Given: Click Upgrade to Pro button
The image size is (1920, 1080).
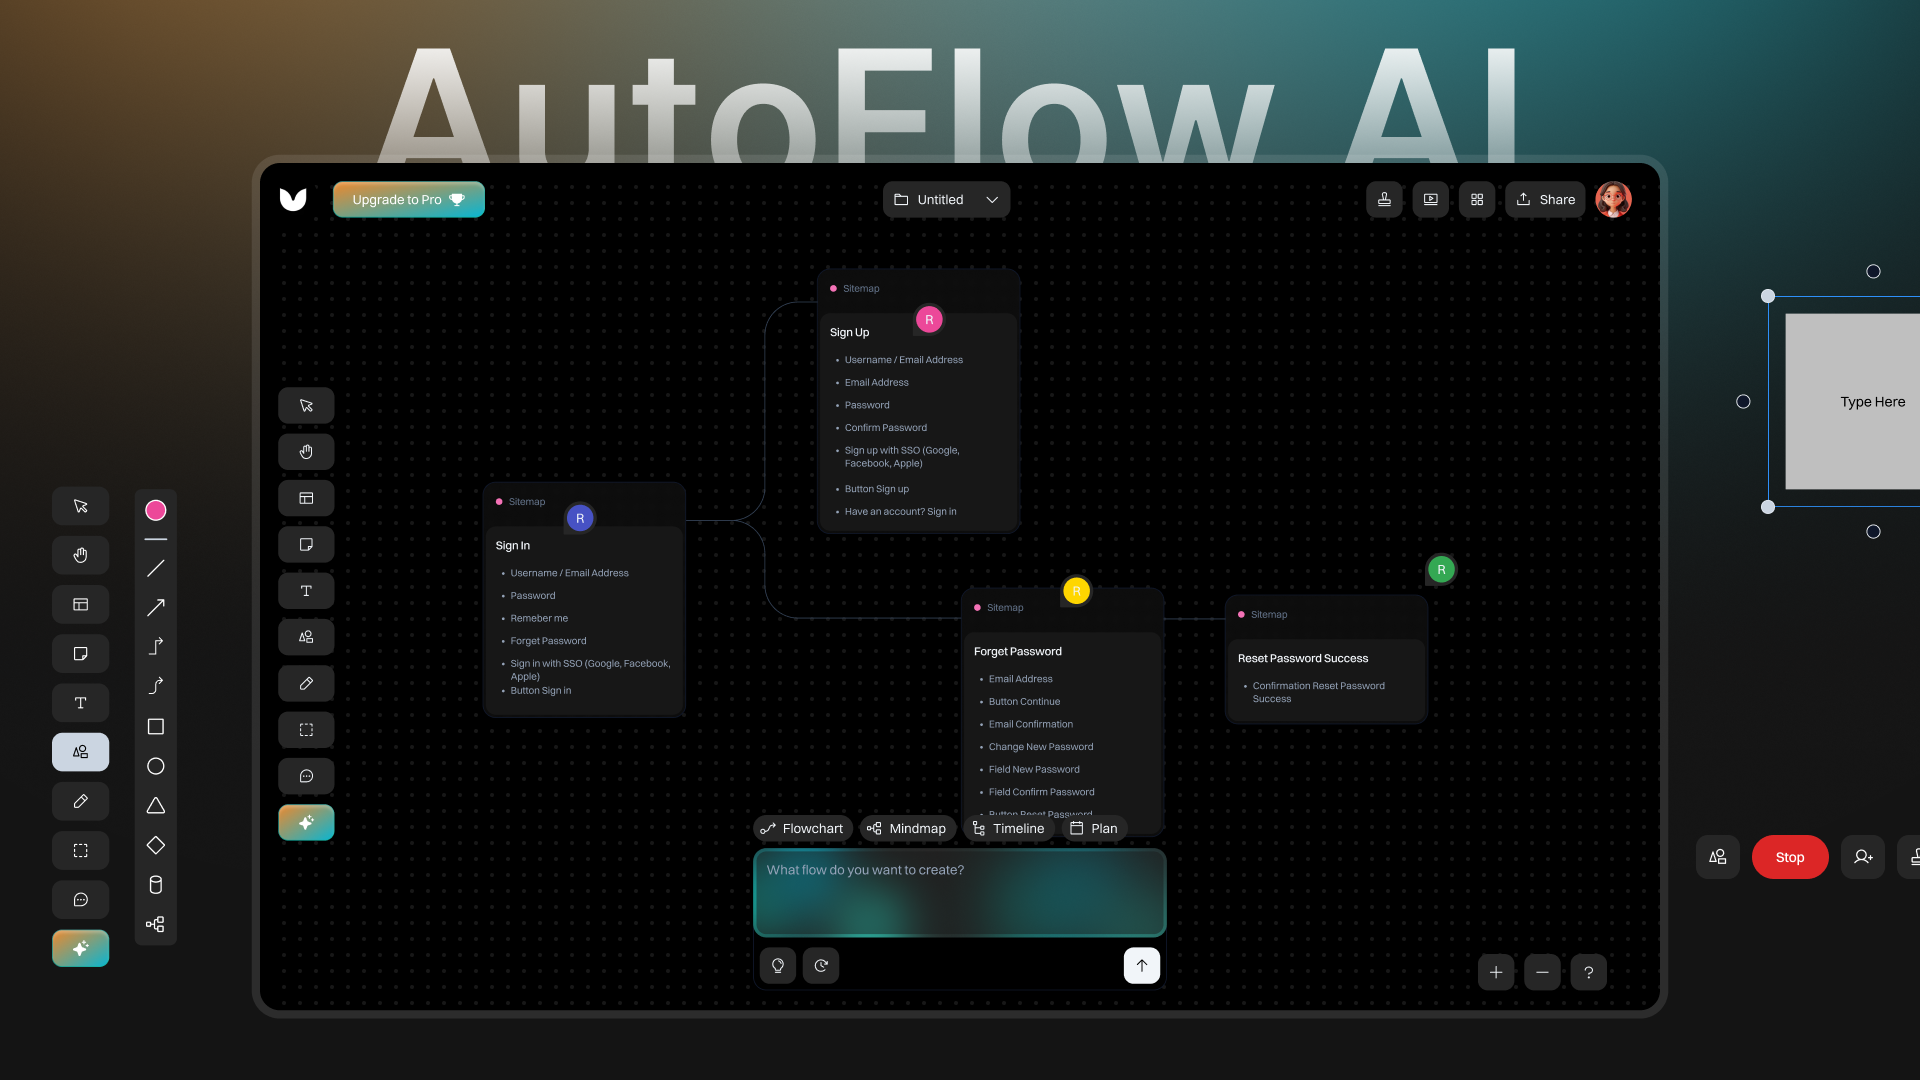Looking at the screenshot, I should click(x=408, y=199).
